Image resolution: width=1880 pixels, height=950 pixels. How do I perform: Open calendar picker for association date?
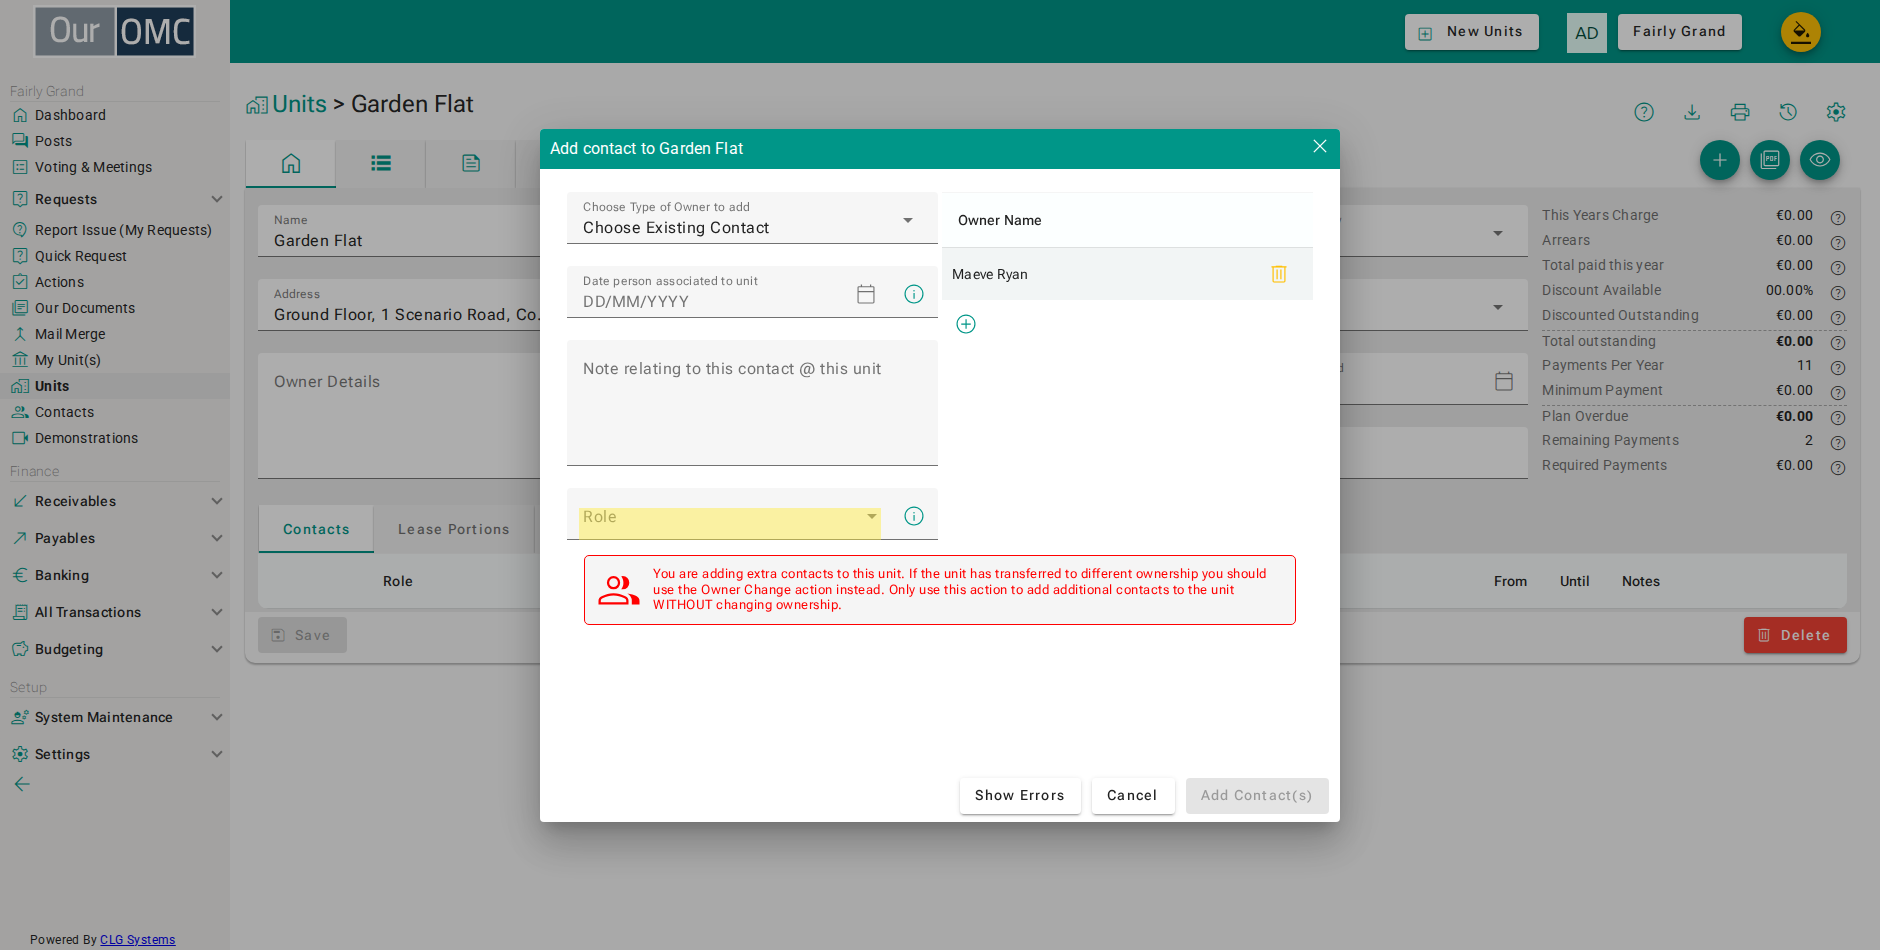[866, 294]
